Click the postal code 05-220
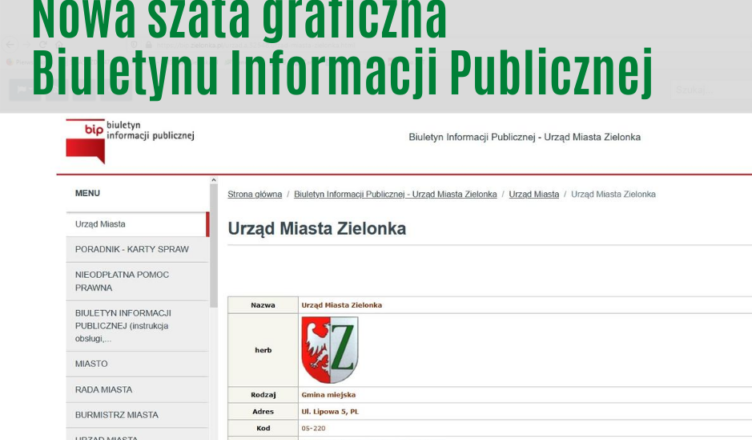The image size is (752, 440). (x=313, y=428)
